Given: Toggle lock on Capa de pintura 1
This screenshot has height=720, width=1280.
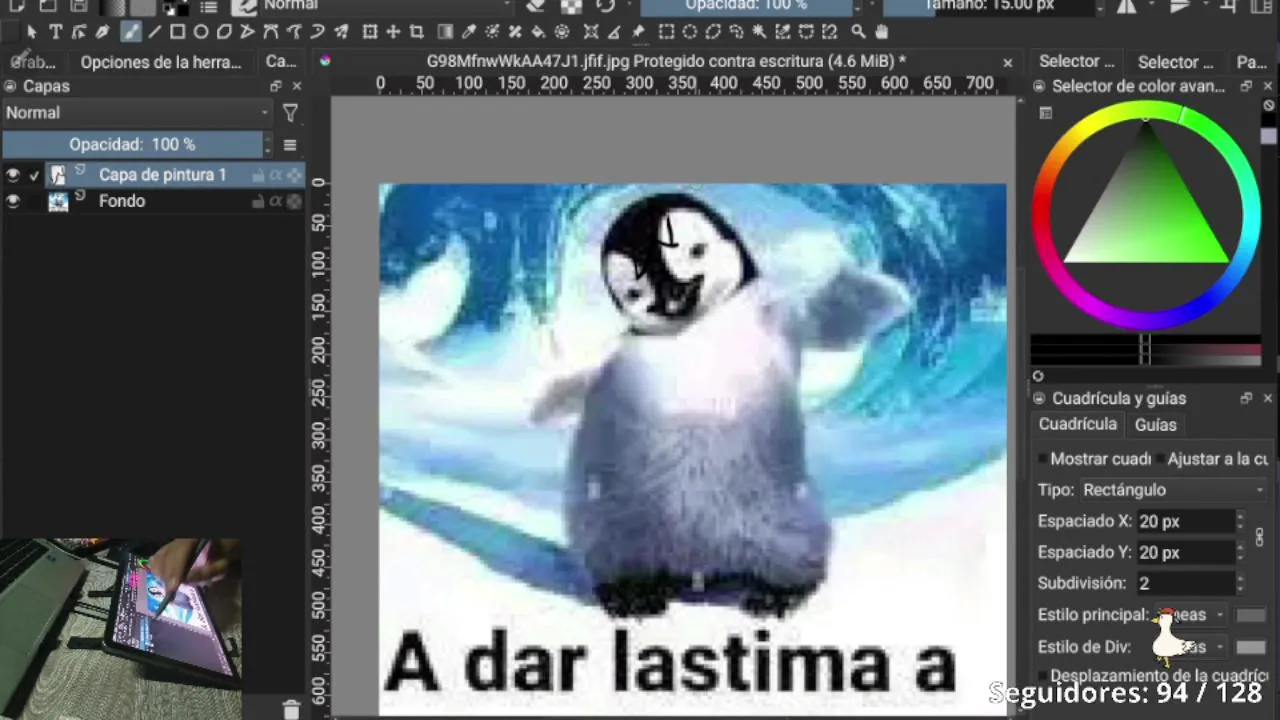Looking at the screenshot, I should point(258,175).
